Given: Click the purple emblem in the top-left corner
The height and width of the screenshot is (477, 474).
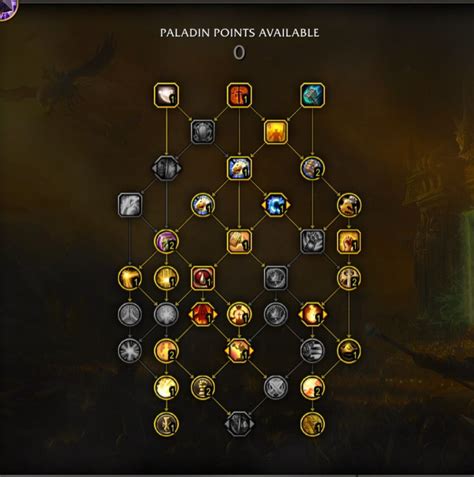Looking at the screenshot, I should tap(7, 9).
